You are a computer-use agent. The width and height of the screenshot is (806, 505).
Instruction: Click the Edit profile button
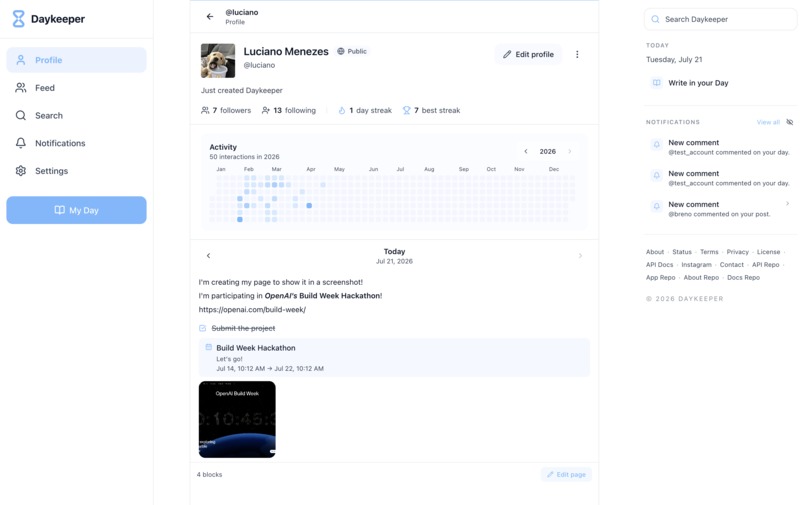point(528,55)
